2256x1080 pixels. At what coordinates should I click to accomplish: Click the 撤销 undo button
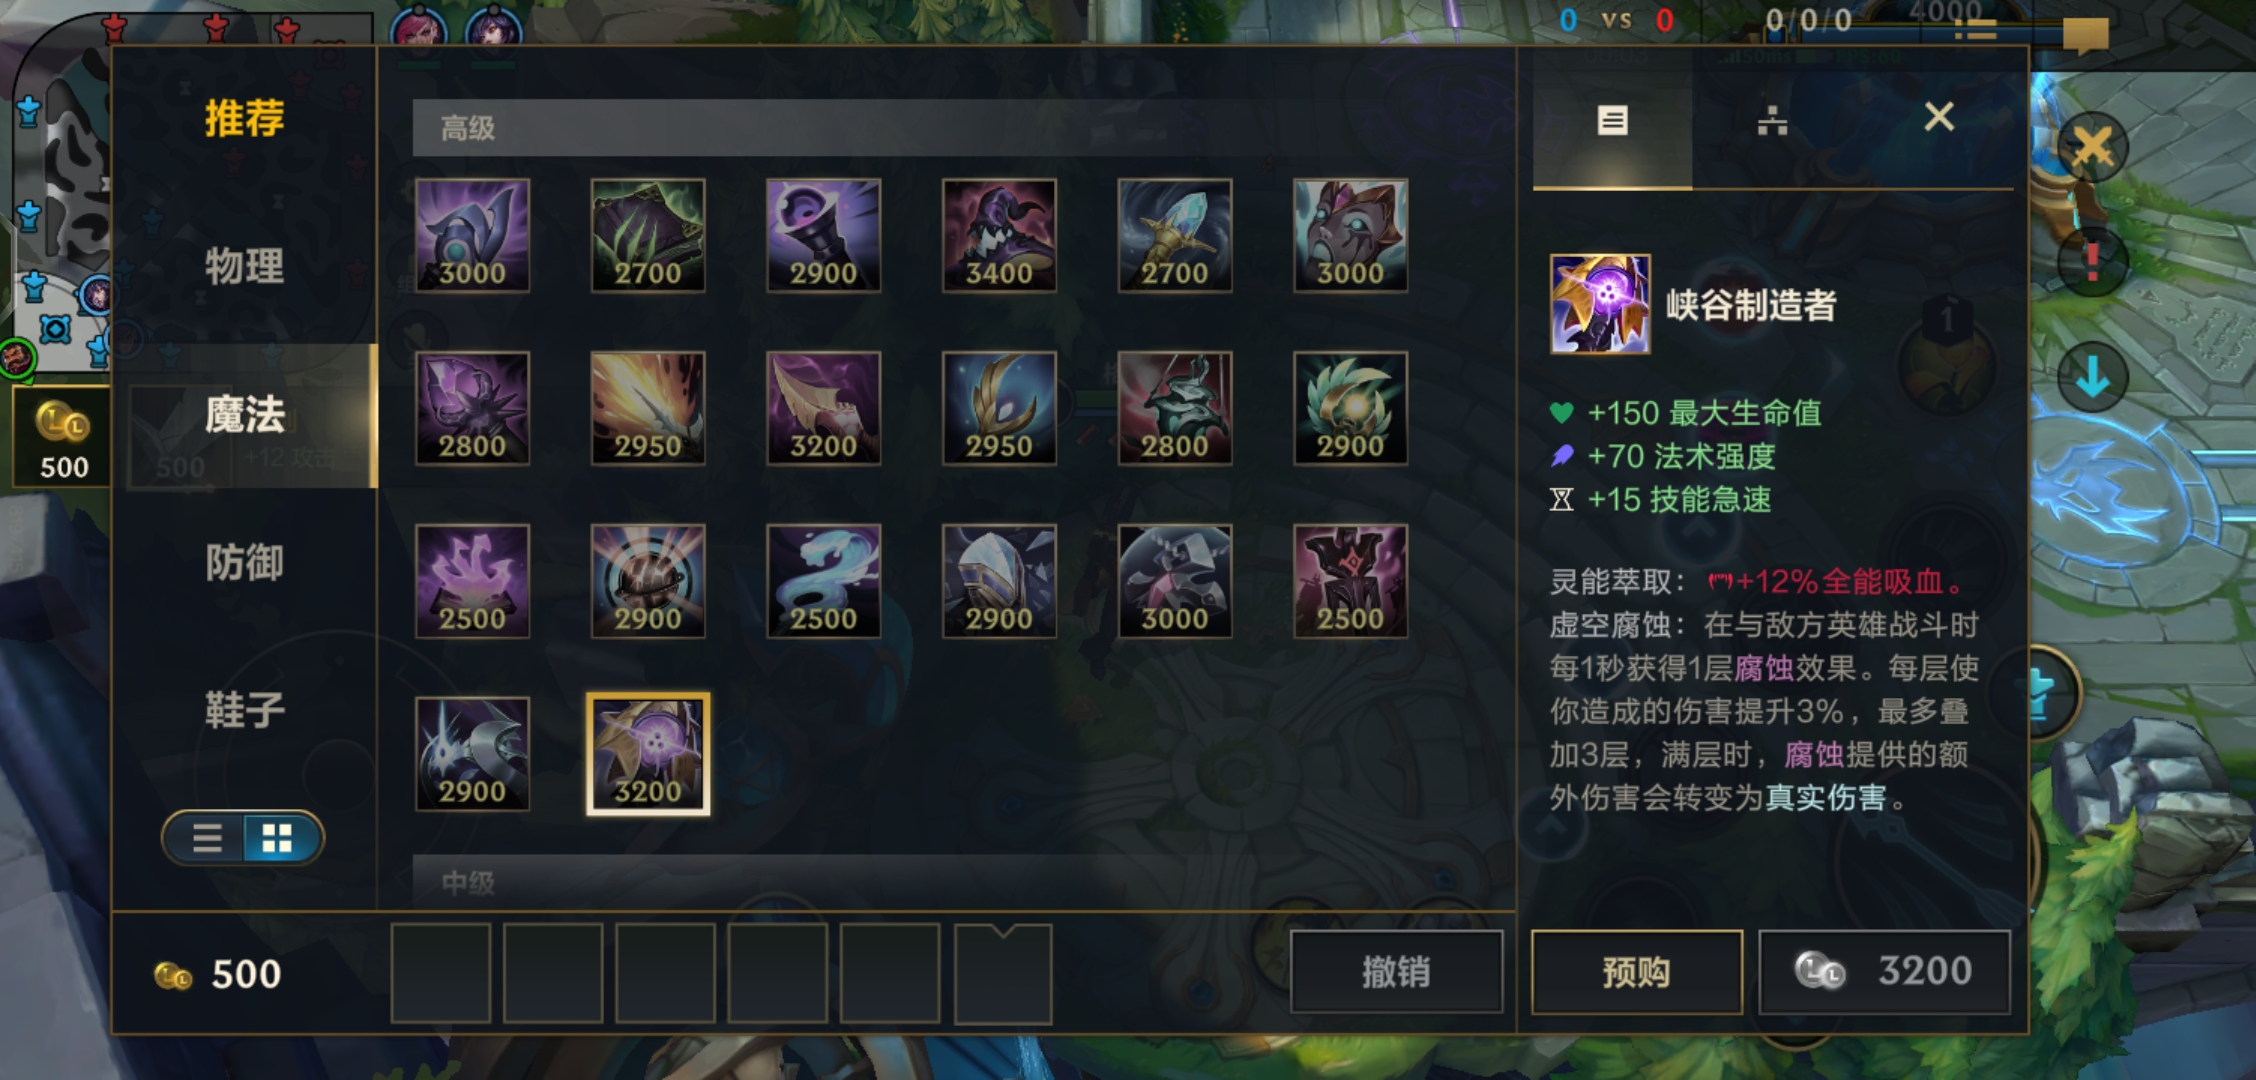coord(1396,972)
